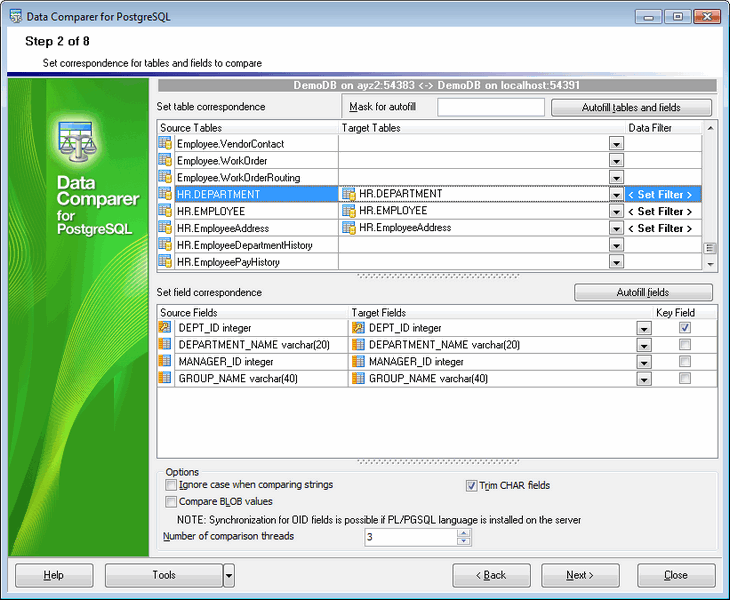
Task: Open target table dropdown for Employee.WorkOrder
Action: tap(616, 161)
